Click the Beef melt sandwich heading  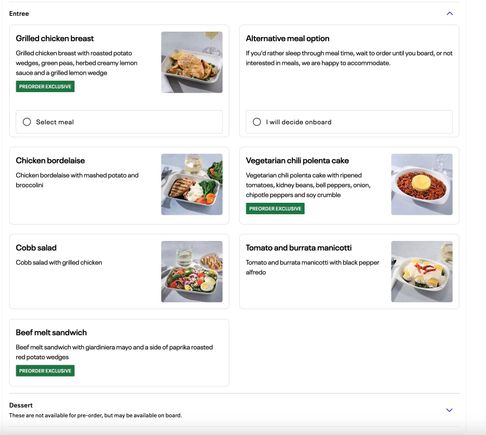(x=51, y=333)
